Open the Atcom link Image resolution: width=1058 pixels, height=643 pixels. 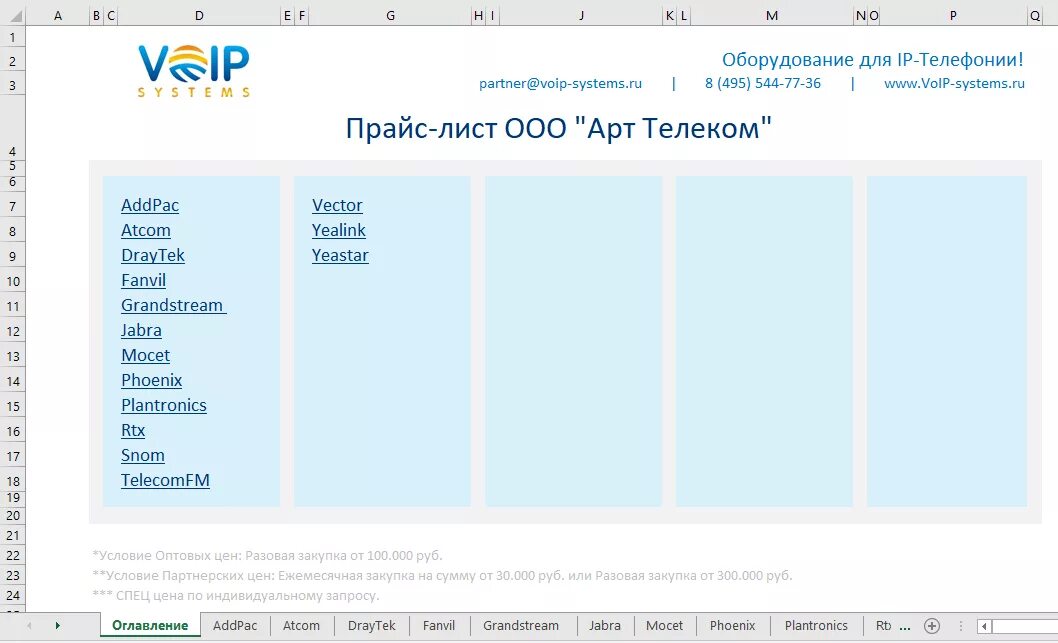pos(146,230)
